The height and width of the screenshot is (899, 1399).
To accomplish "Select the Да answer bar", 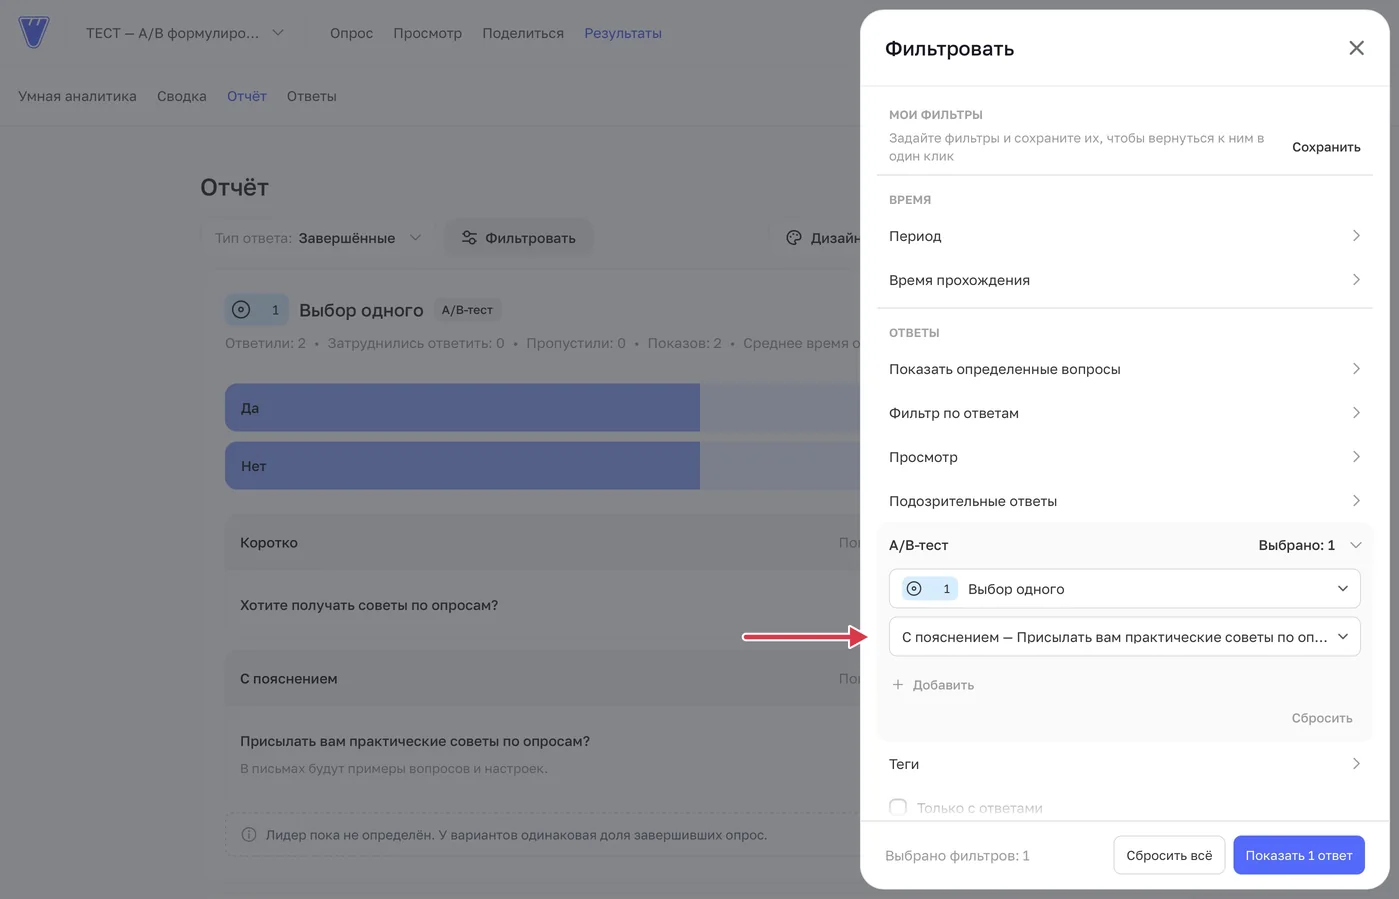I will (542, 408).
